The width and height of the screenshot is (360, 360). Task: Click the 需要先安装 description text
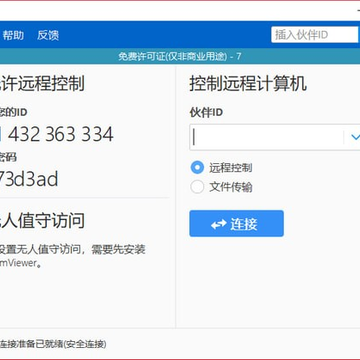coord(118,249)
